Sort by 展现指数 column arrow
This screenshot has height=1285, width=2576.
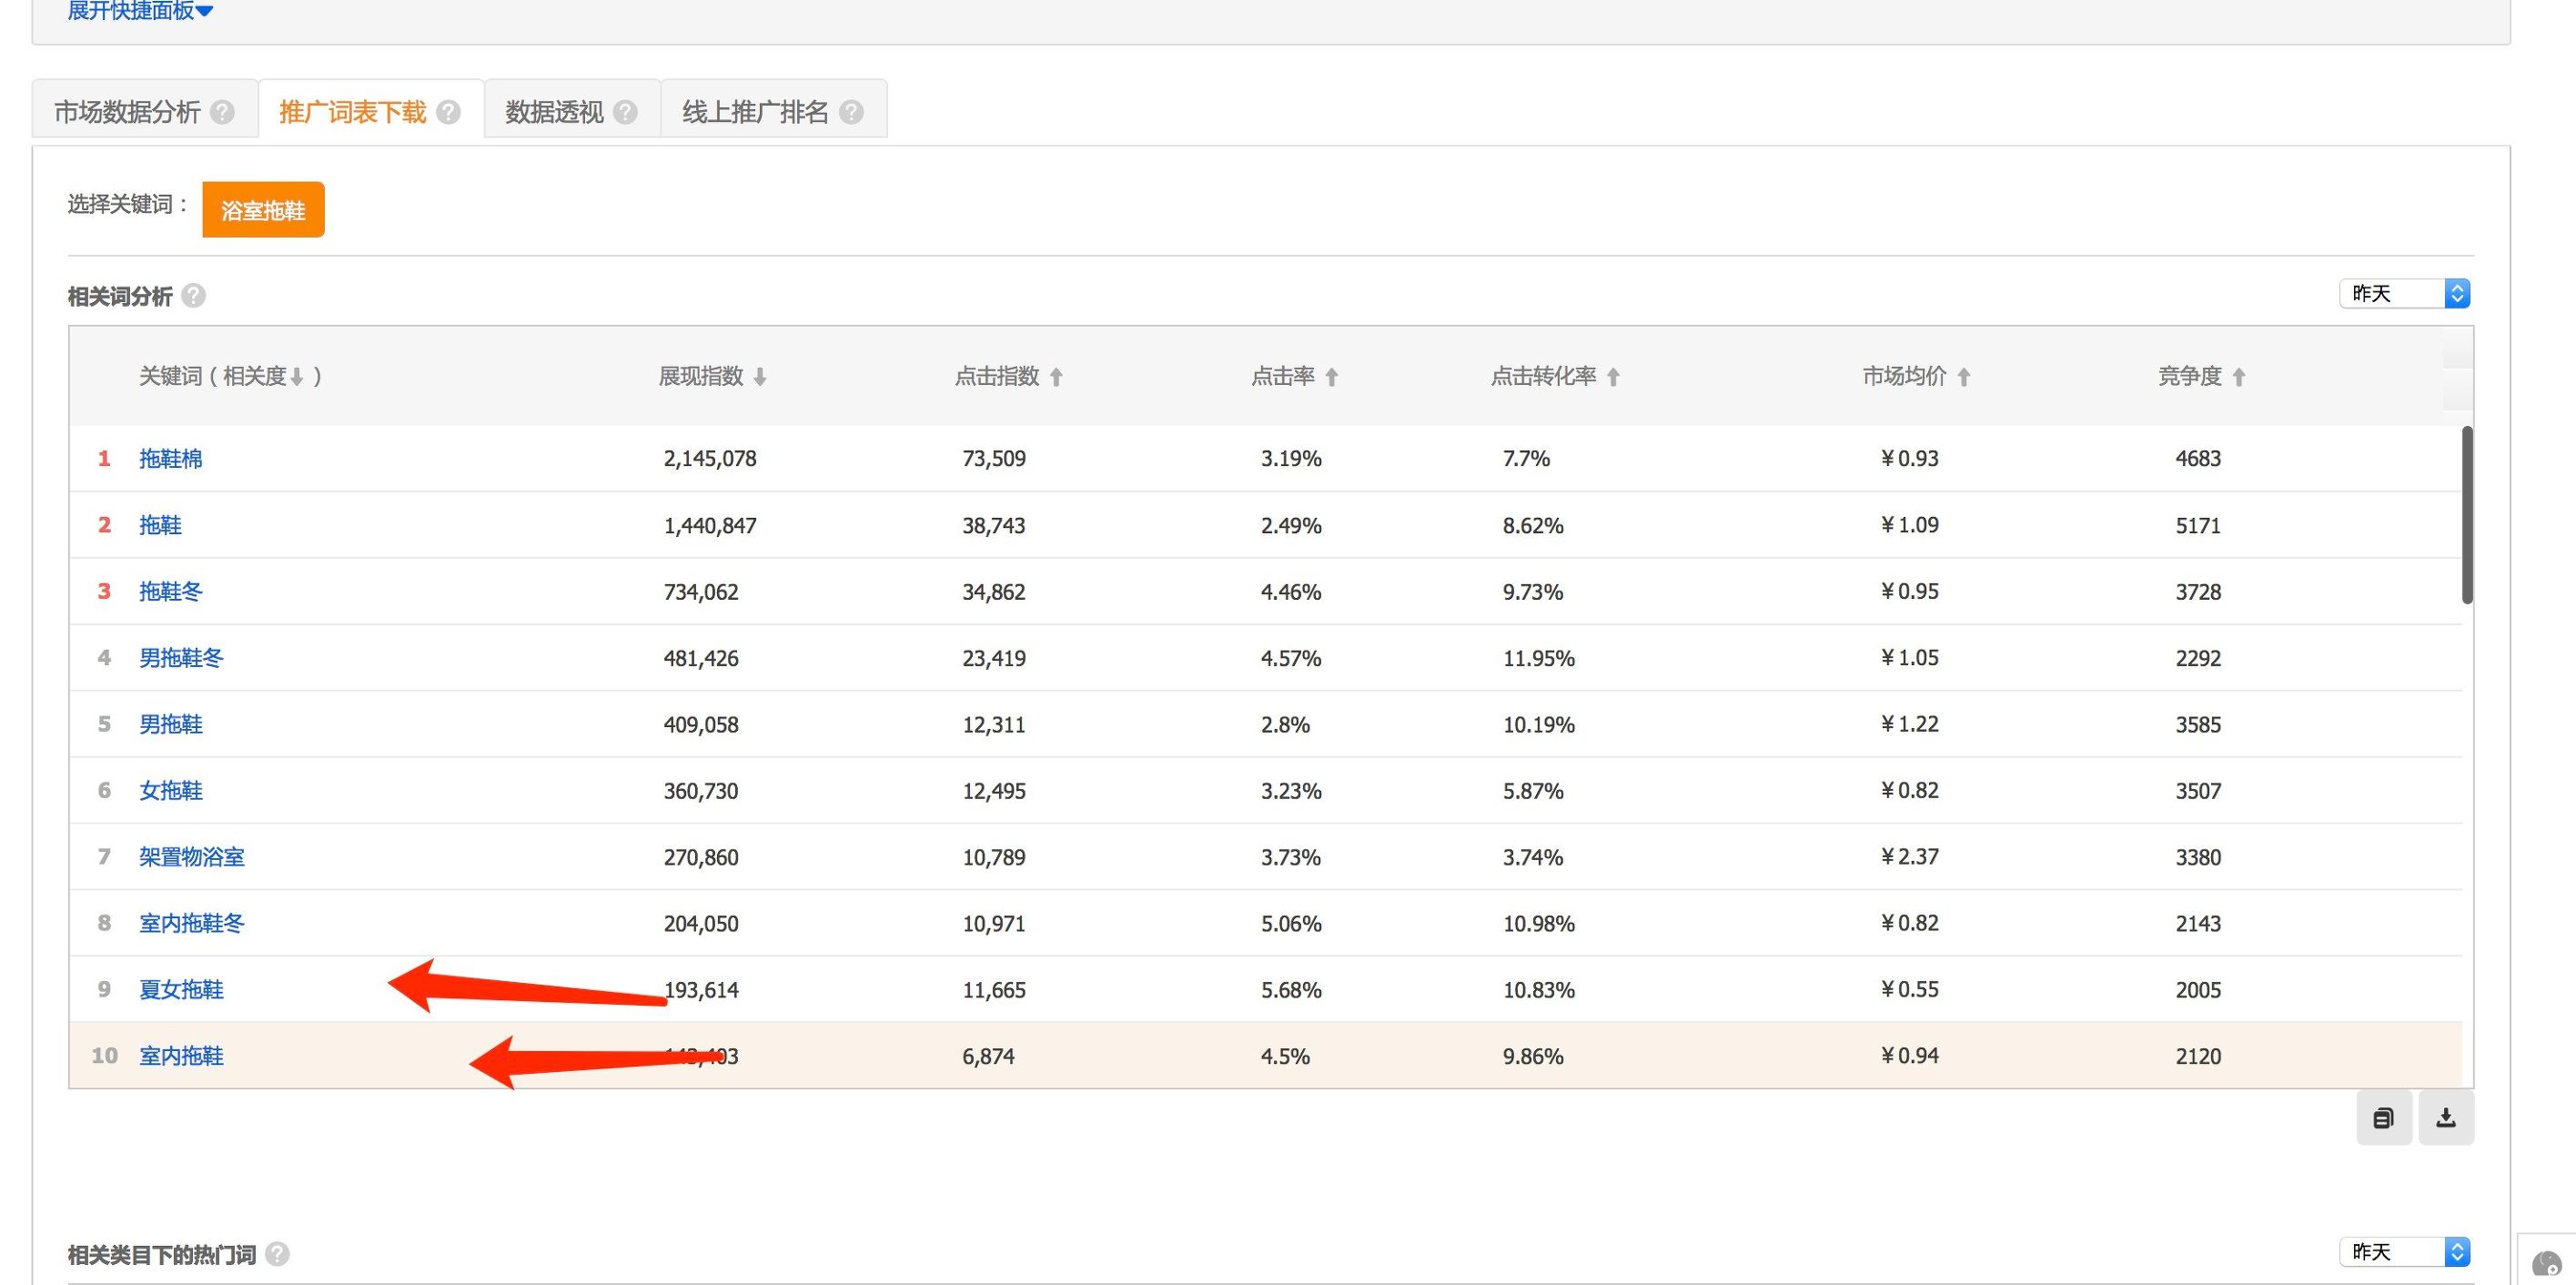click(x=760, y=377)
